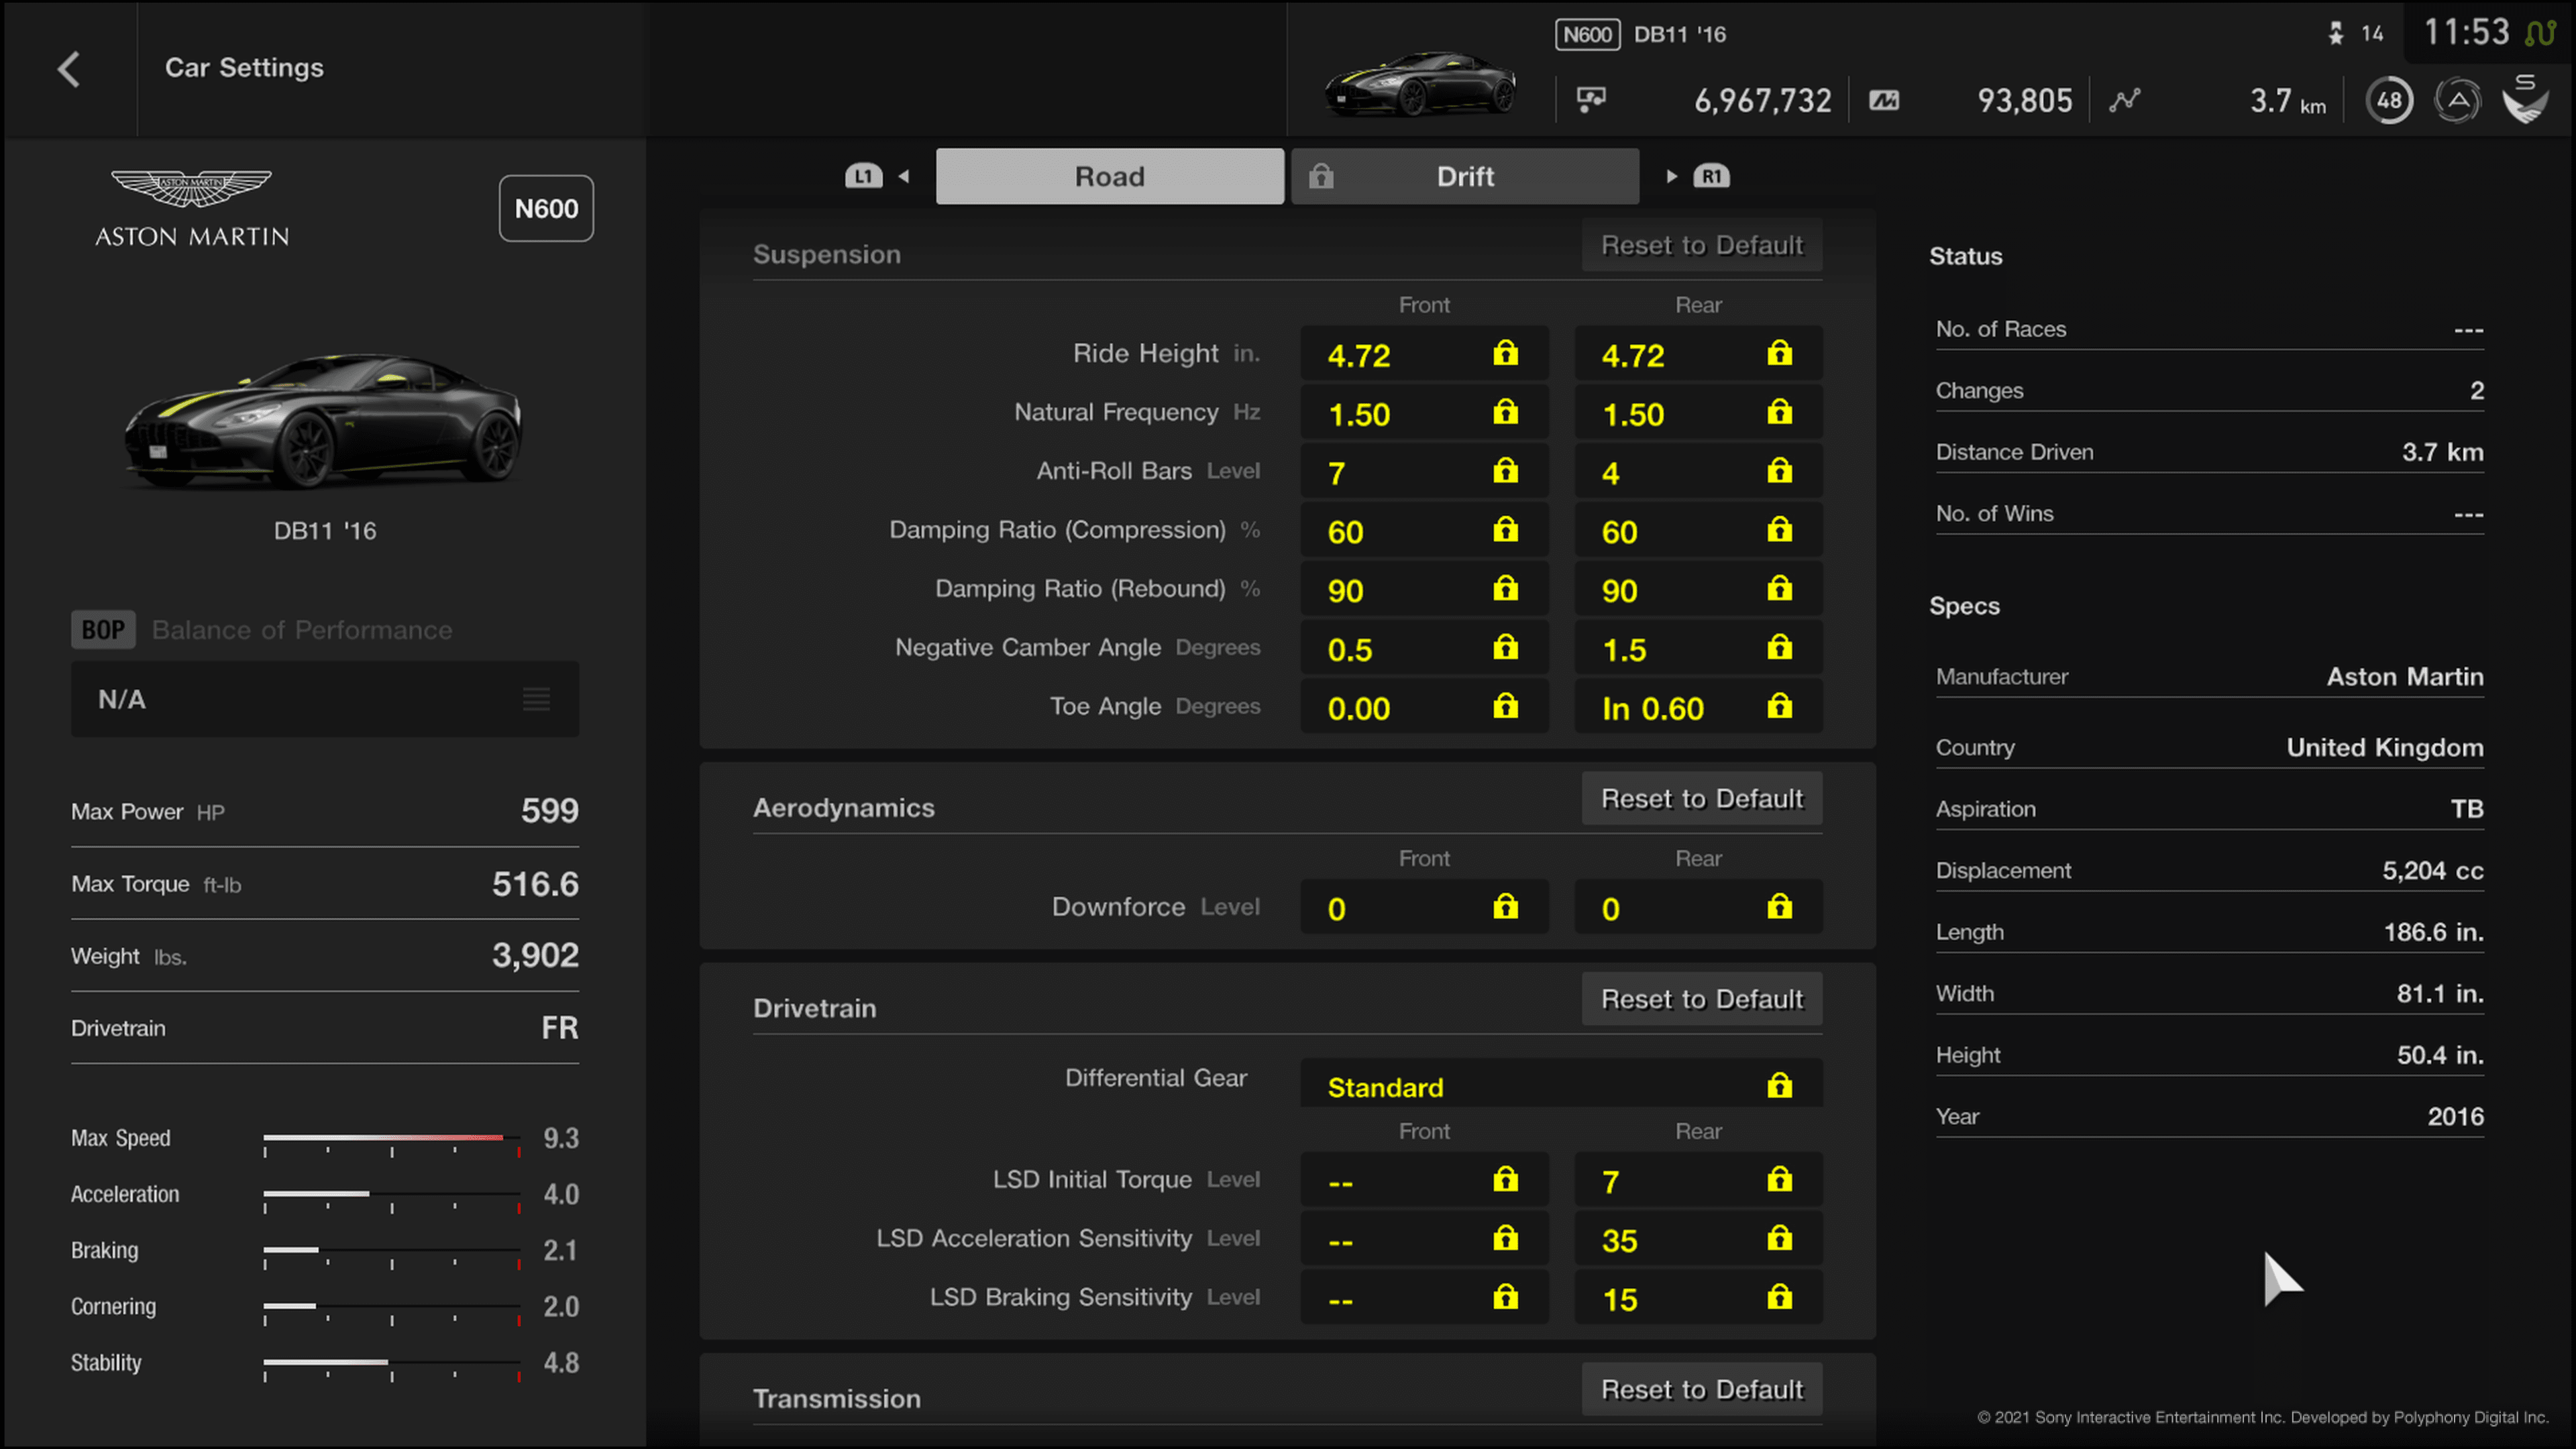Toggle lock on front Damping Ratio Compression
2576x1449 pixels.
pyautogui.click(x=1505, y=530)
